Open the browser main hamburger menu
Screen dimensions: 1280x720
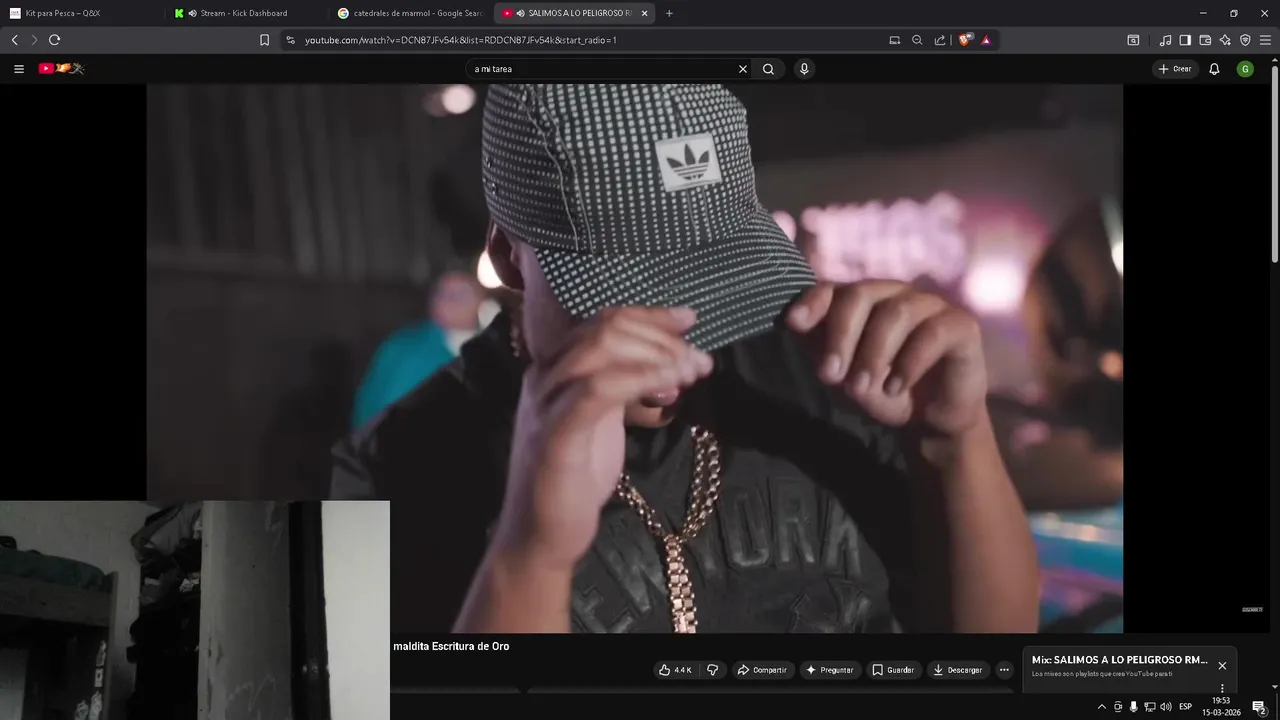[x=1265, y=40]
